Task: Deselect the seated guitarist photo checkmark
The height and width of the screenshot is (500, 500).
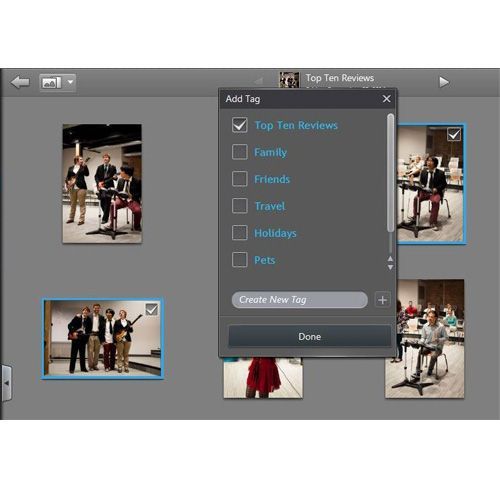Action: [454, 134]
